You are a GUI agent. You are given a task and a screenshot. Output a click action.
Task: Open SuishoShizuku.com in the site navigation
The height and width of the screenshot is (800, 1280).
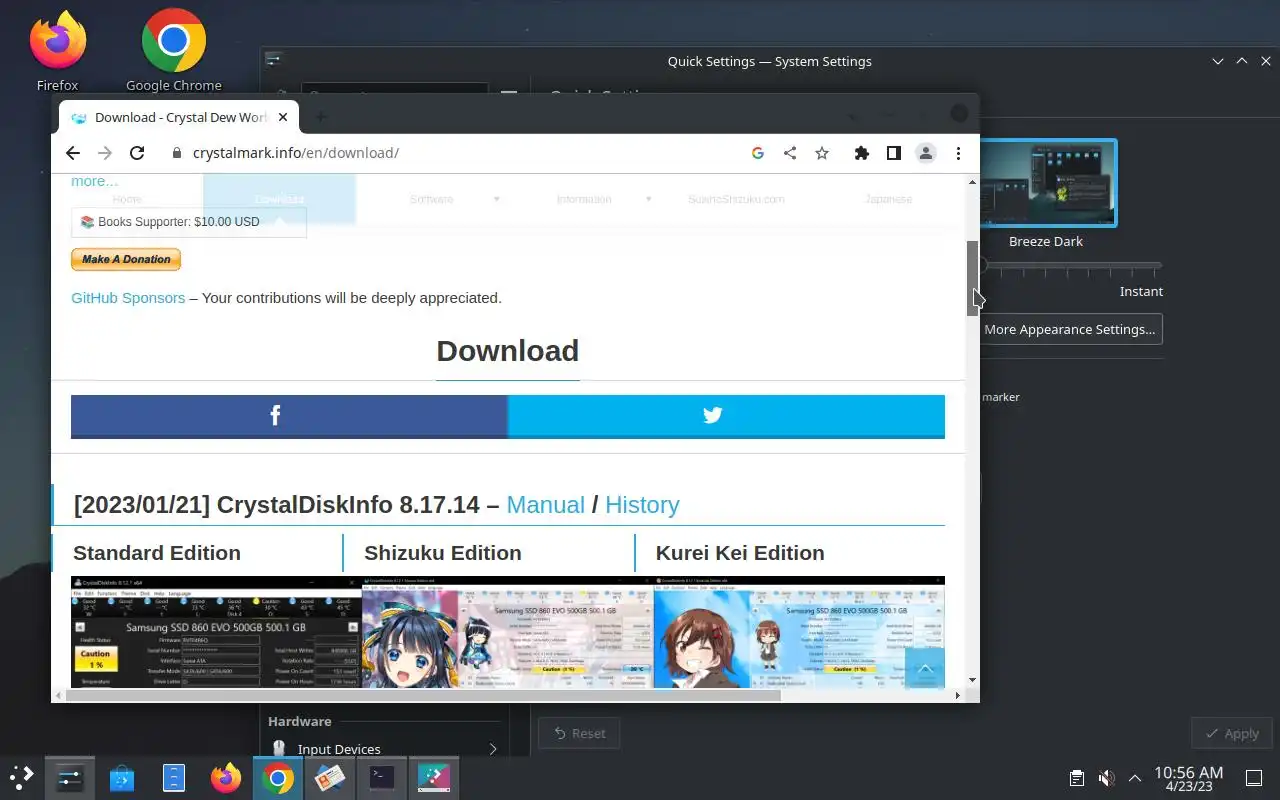pos(736,199)
